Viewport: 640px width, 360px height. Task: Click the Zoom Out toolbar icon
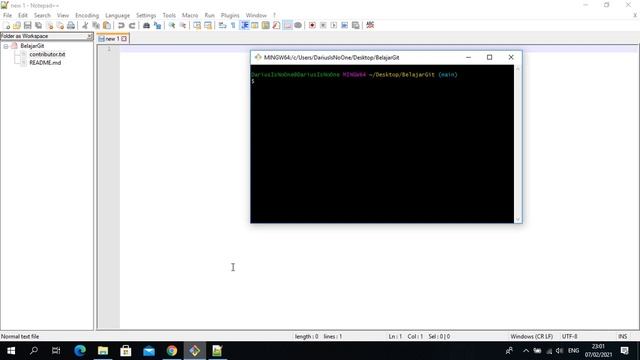coord(182,25)
